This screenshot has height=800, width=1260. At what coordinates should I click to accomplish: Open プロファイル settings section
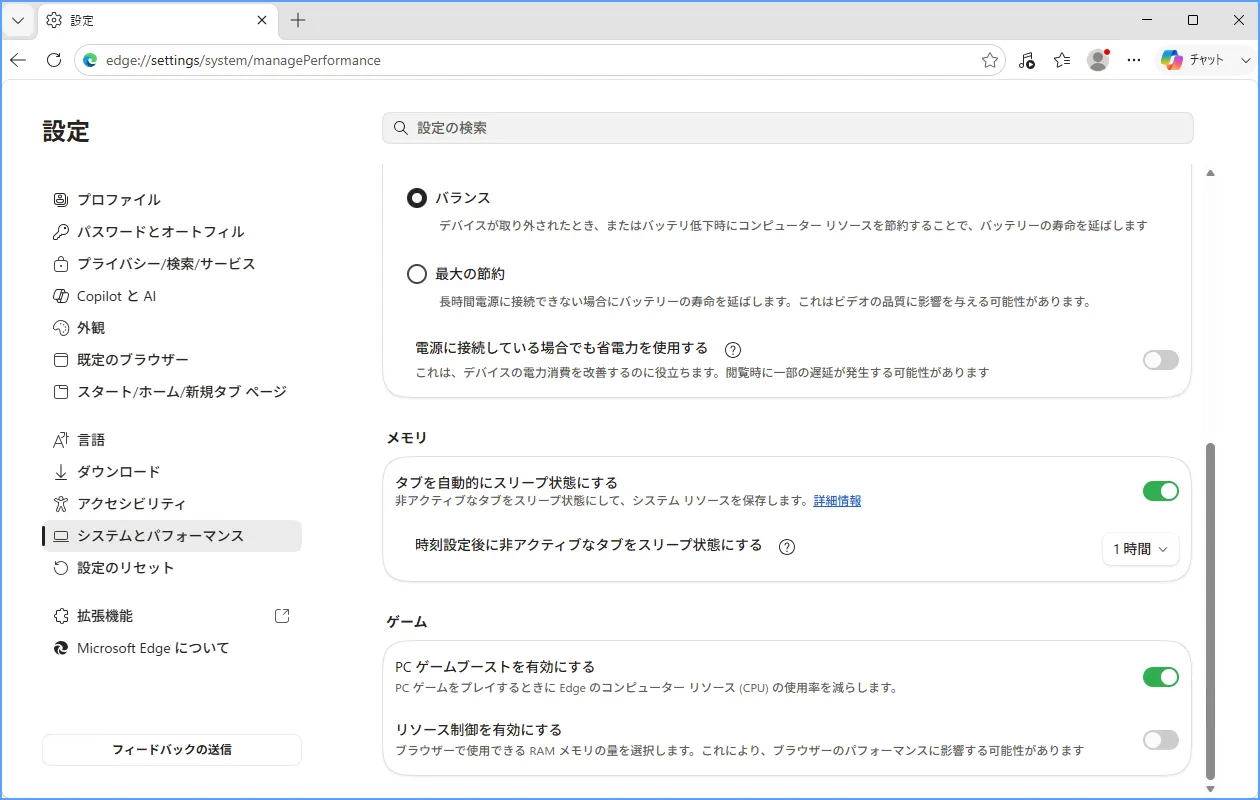point(172,200)
